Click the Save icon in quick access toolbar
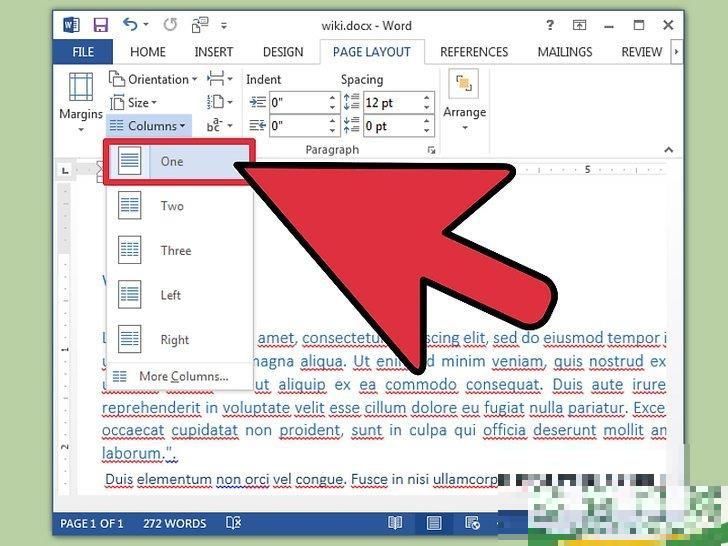728x546 pixels. coord(100,24)
